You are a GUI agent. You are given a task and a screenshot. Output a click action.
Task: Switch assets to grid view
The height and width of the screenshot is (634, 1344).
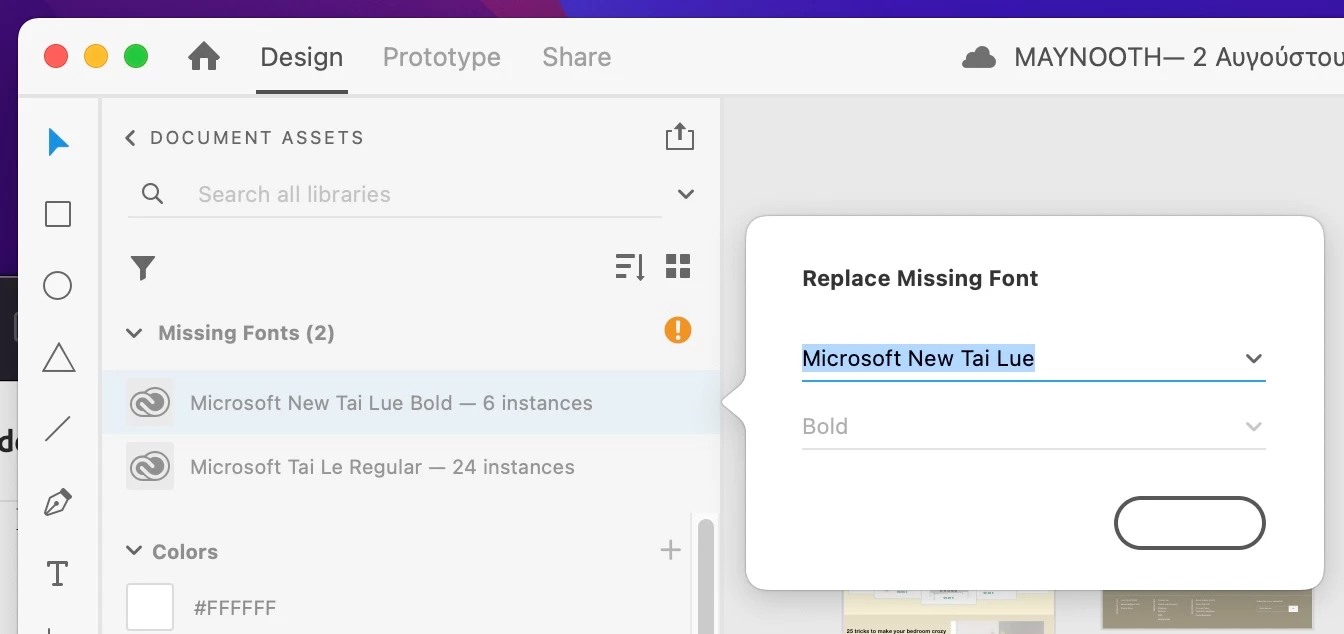(x=678, y=266)
